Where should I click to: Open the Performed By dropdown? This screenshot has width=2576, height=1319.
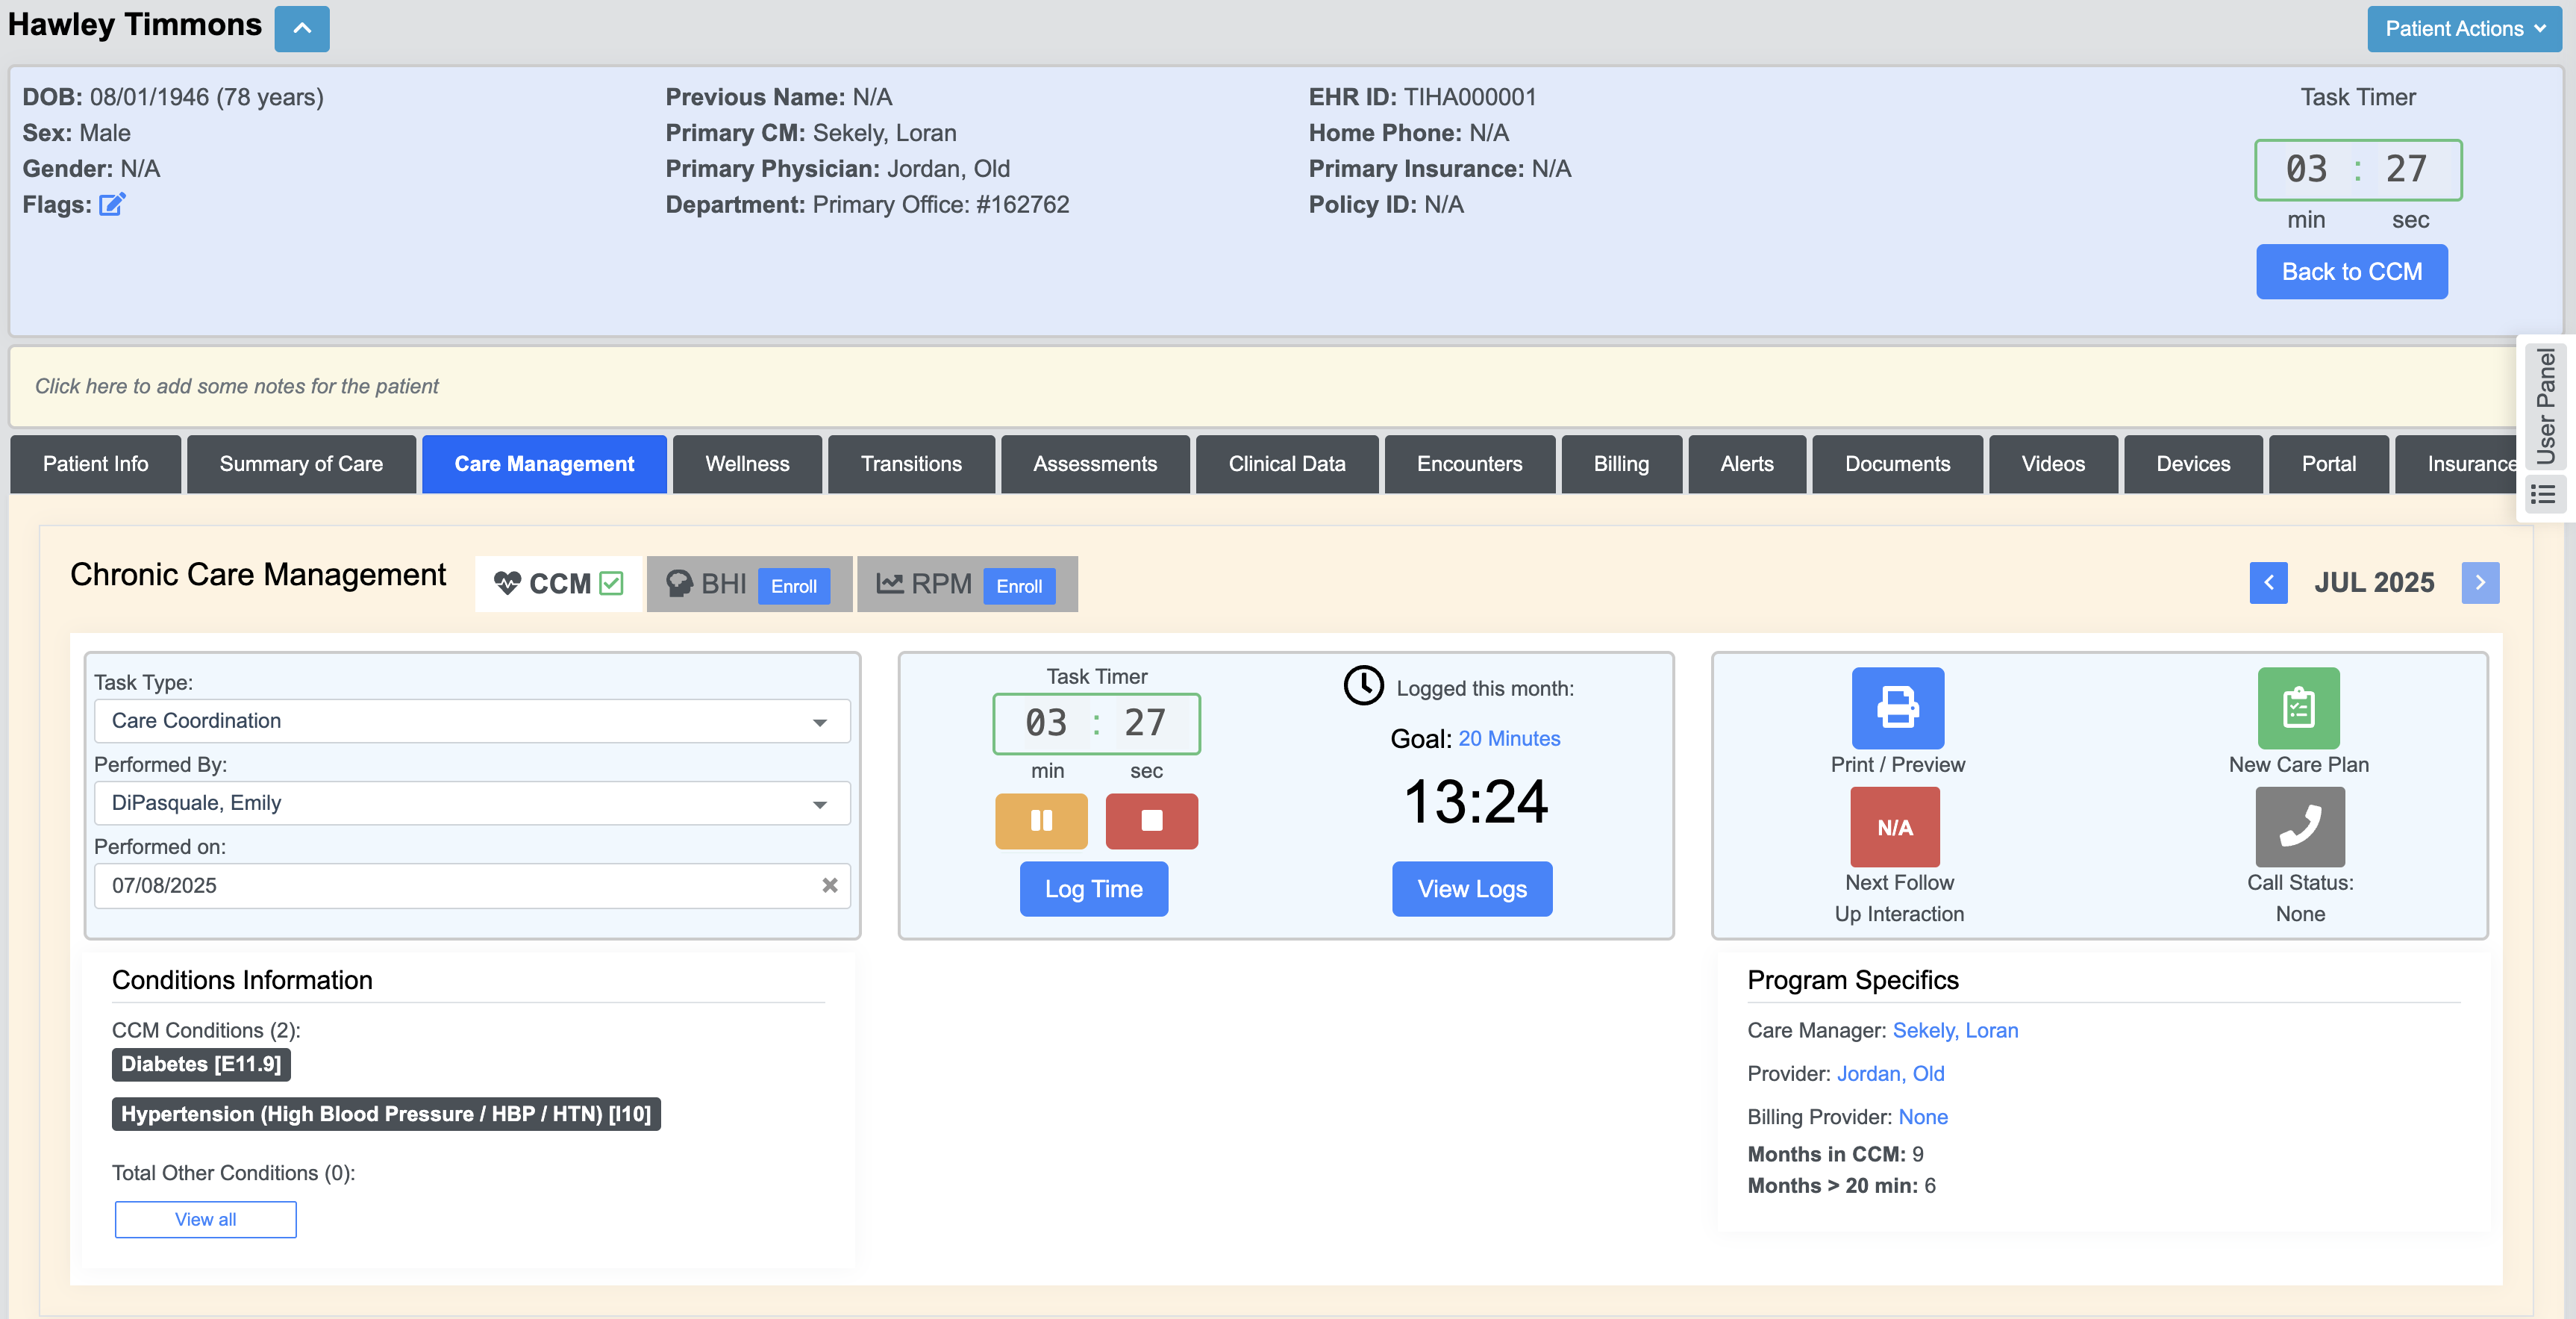click(471, 803)
